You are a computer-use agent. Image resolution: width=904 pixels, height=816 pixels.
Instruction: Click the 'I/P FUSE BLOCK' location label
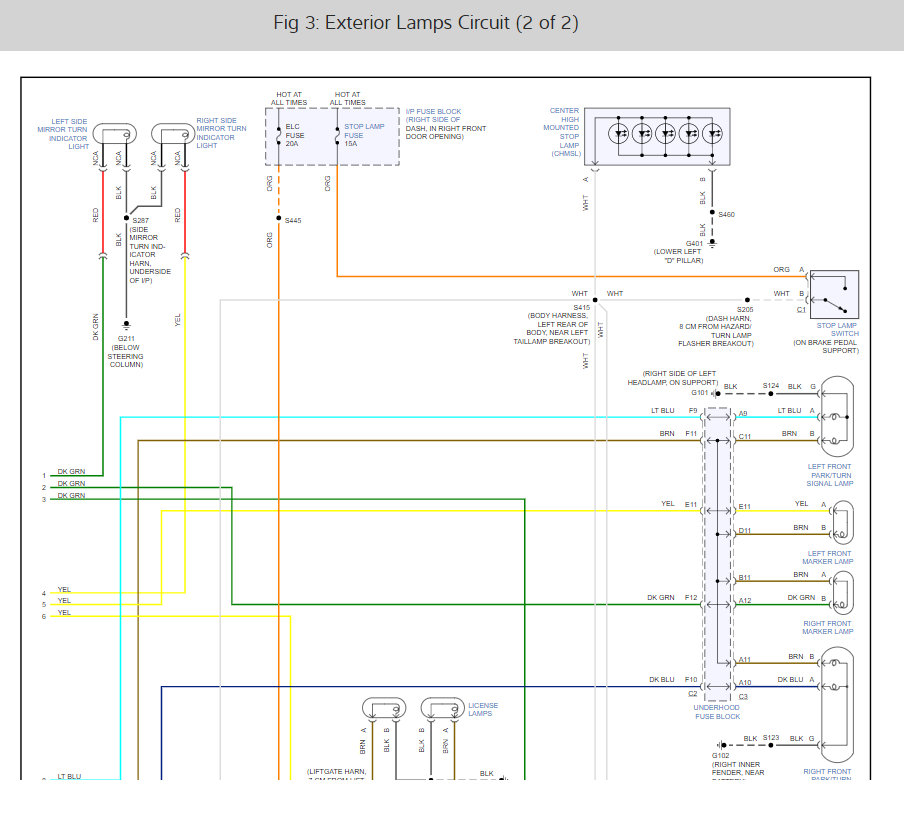446,124
